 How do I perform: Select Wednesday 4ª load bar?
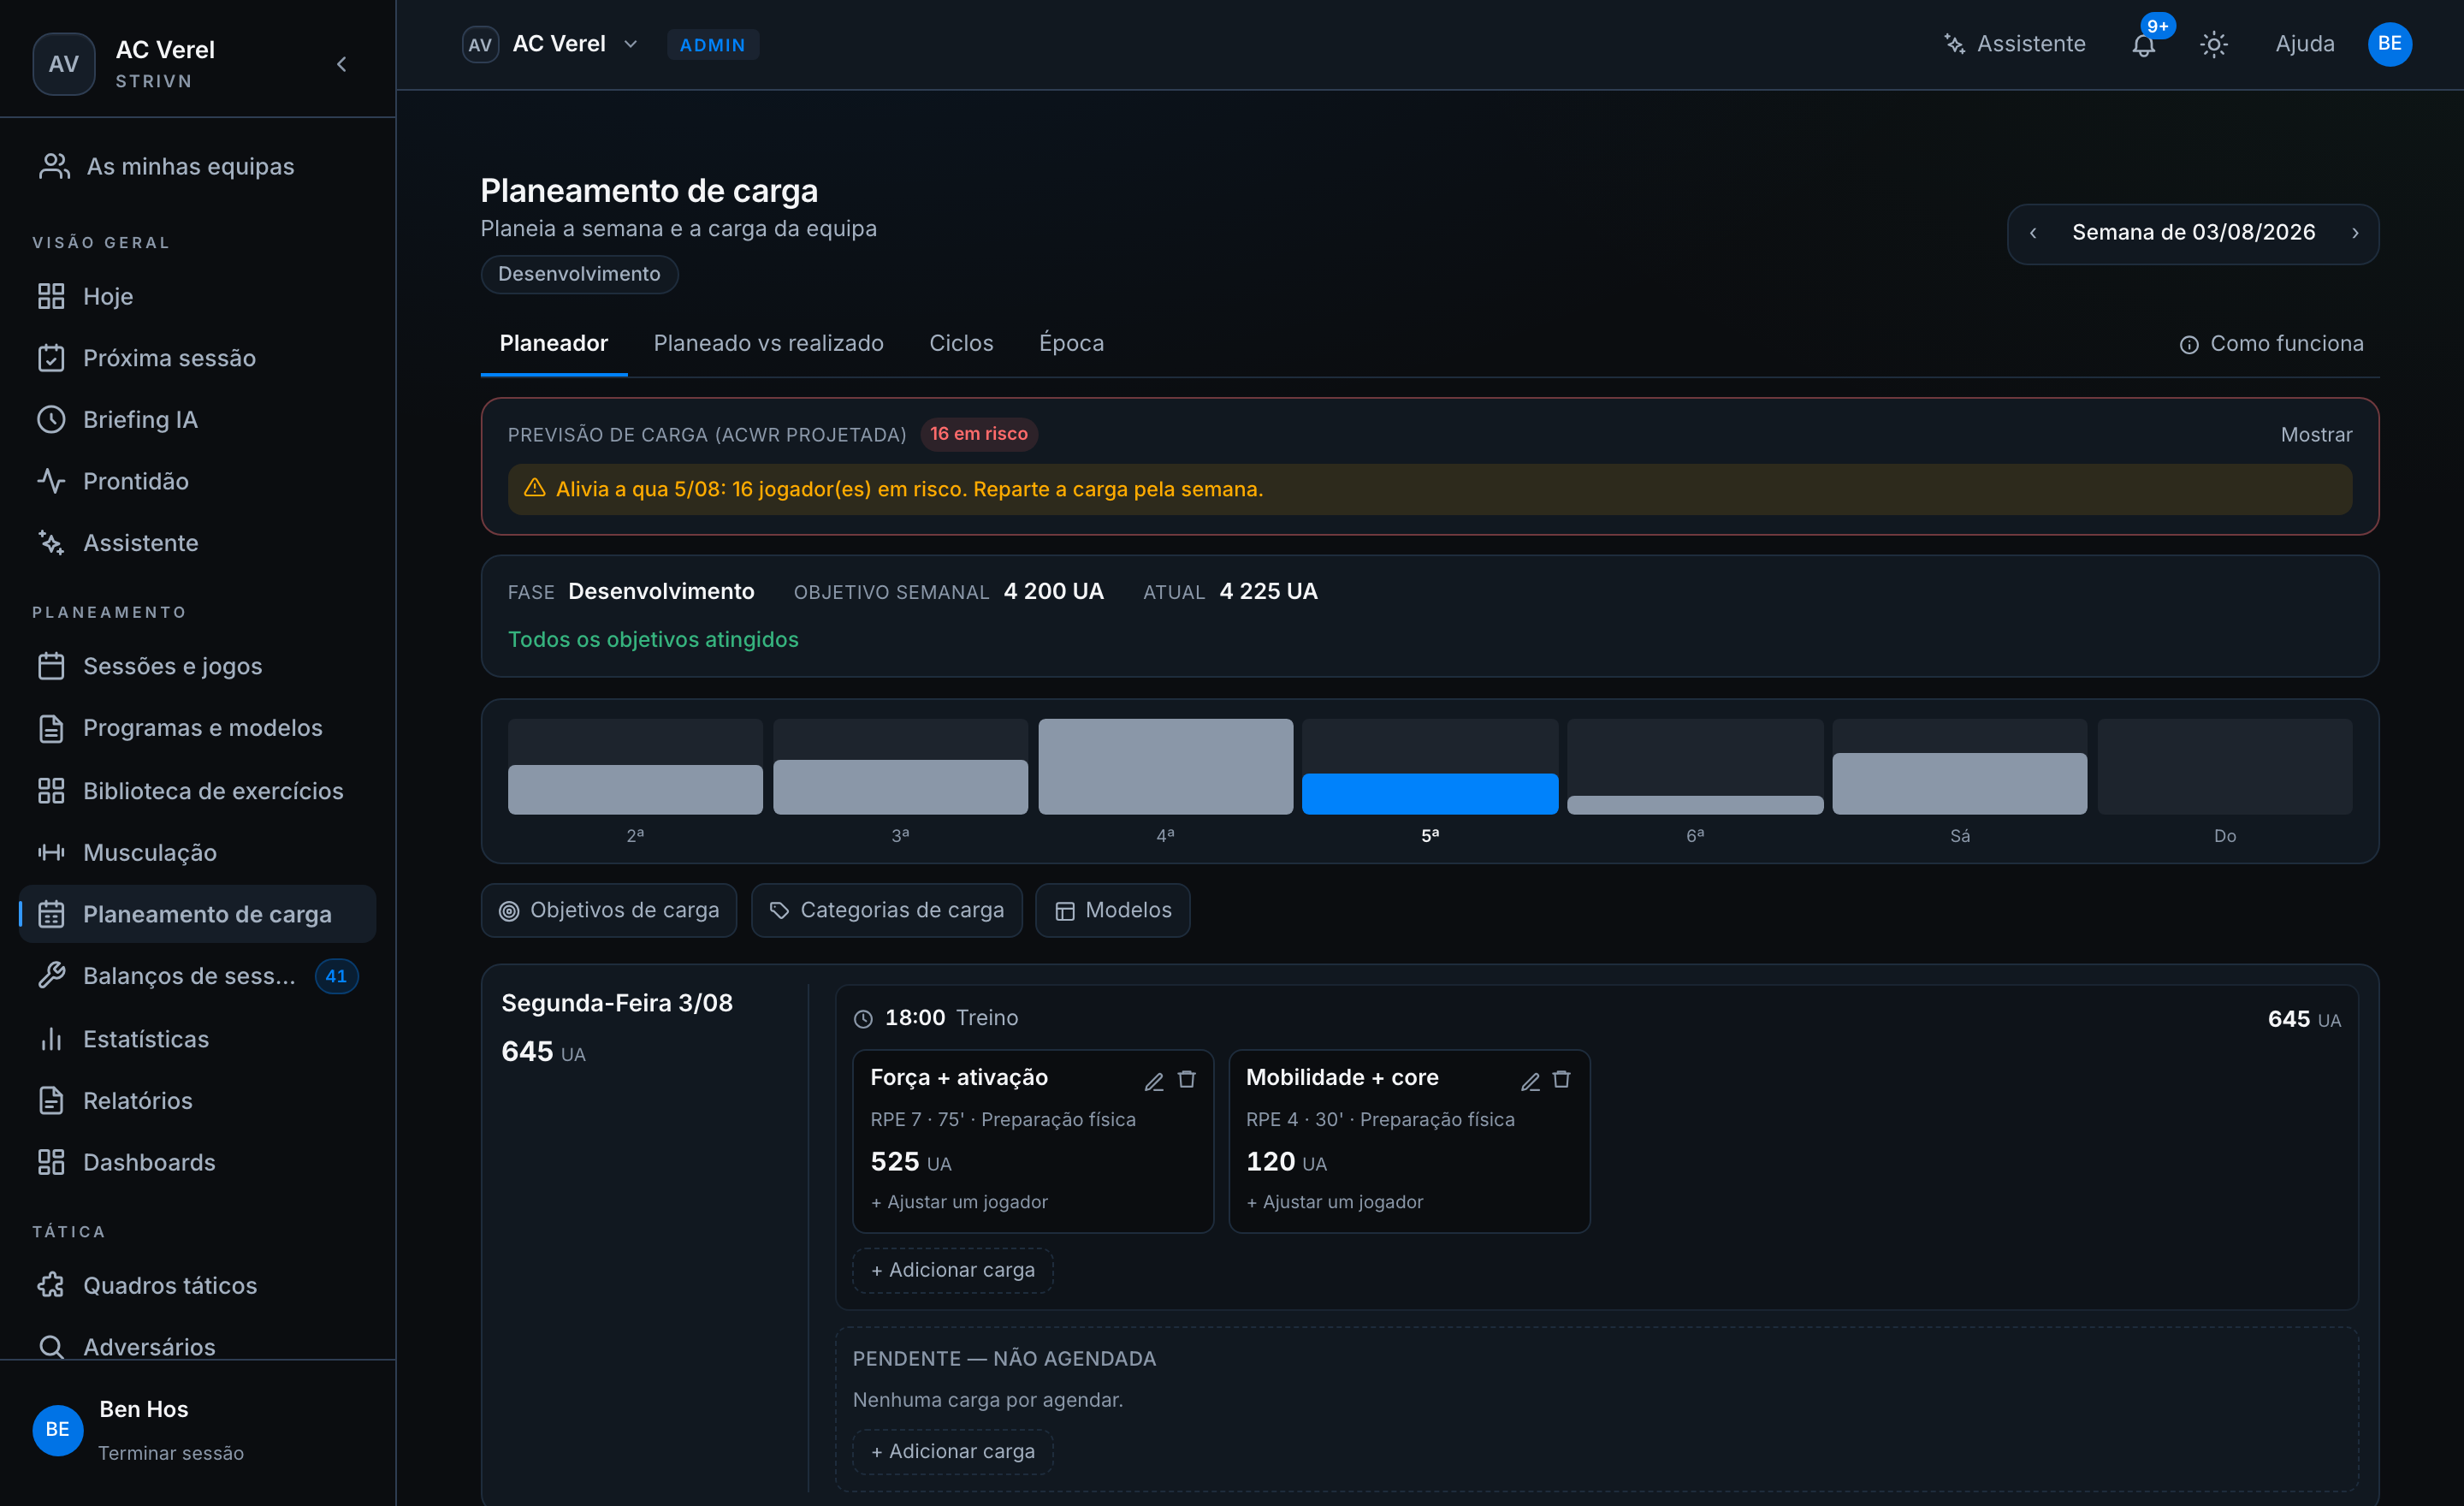coord(1165,767)
